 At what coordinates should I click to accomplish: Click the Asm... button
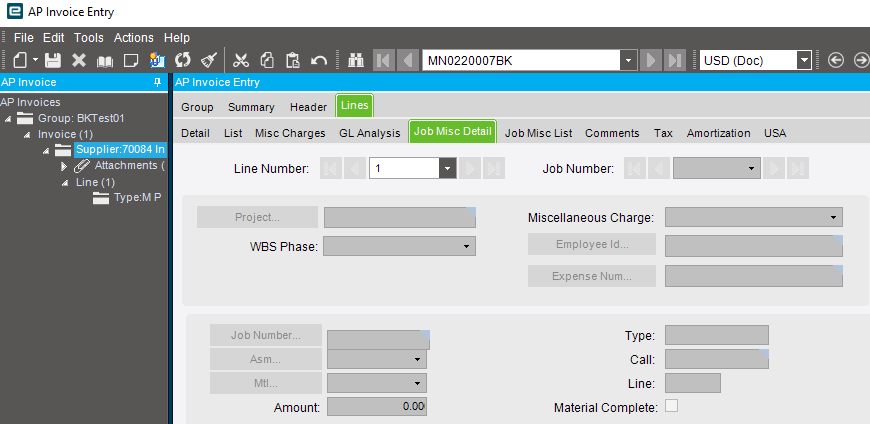click(266, 359)
